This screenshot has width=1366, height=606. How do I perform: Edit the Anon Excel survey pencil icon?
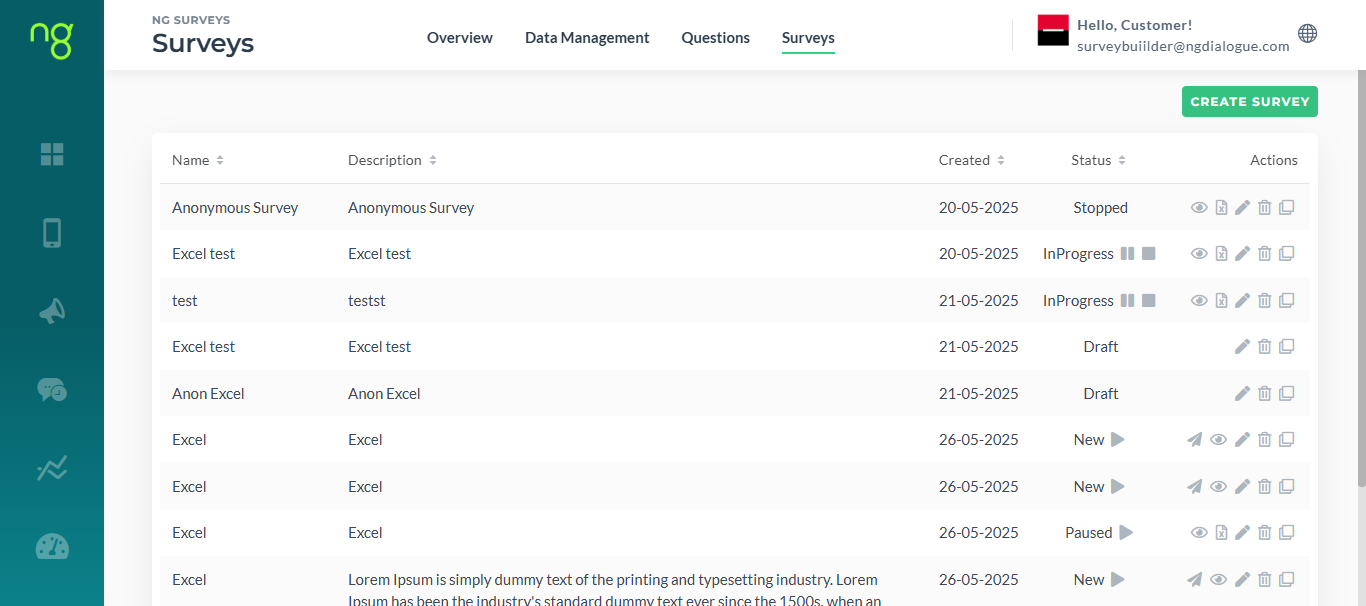(1242, 394)
